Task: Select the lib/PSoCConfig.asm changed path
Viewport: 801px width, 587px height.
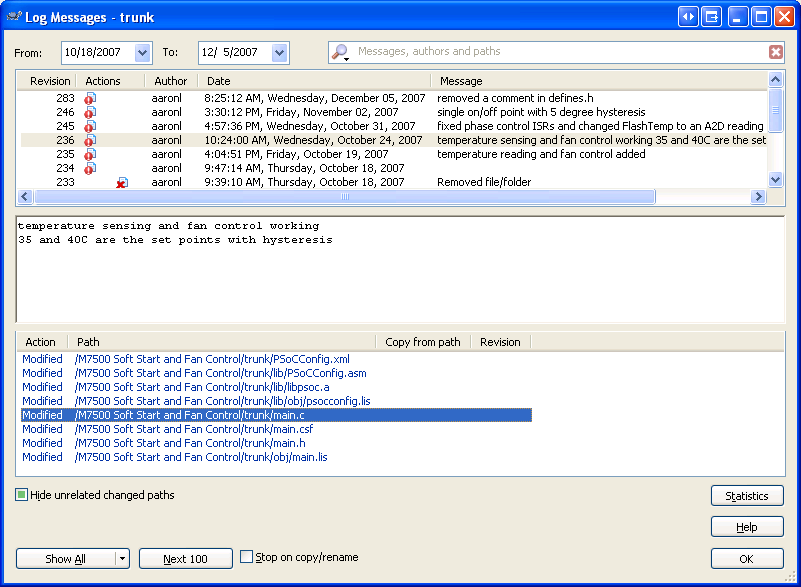Action: 221,373
